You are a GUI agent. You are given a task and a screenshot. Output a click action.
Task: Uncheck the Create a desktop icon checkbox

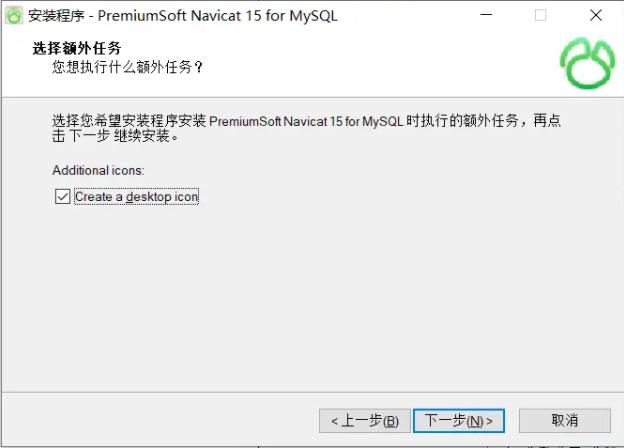tap(62, 197)
